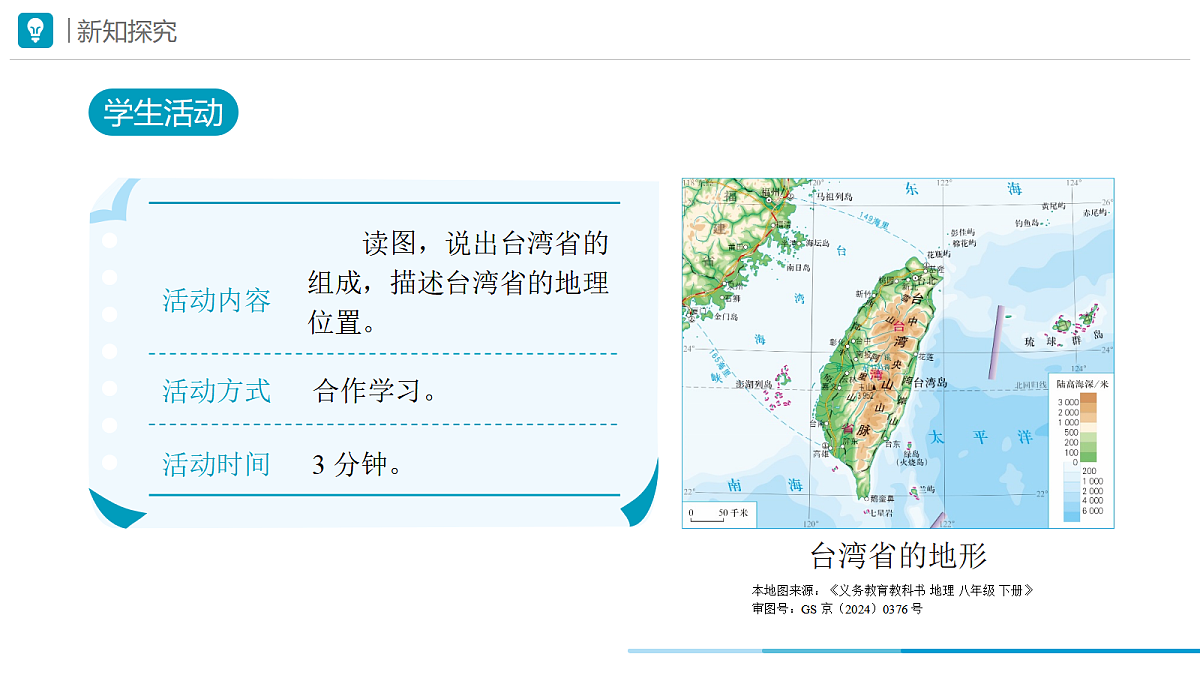
Task: Click the lightbulb icon beside 新知探究
Action: [35, 30]
